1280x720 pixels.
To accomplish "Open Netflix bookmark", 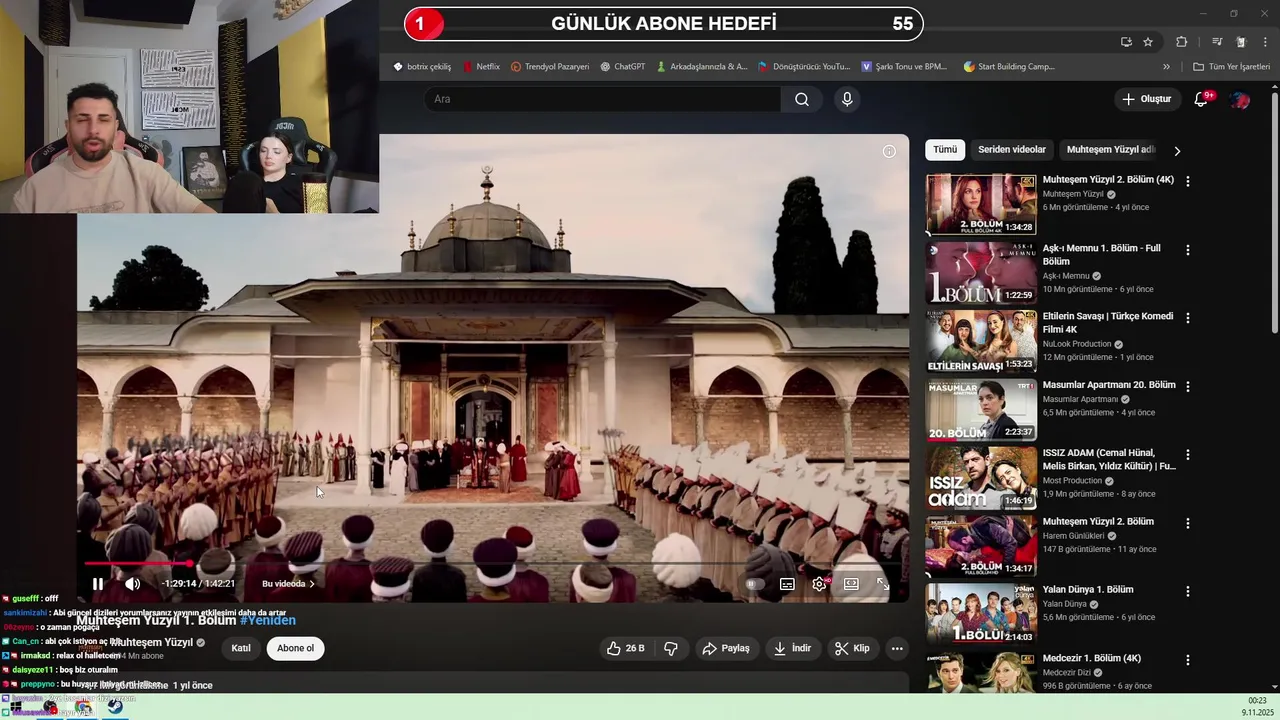I will click(x=481, y=67).
